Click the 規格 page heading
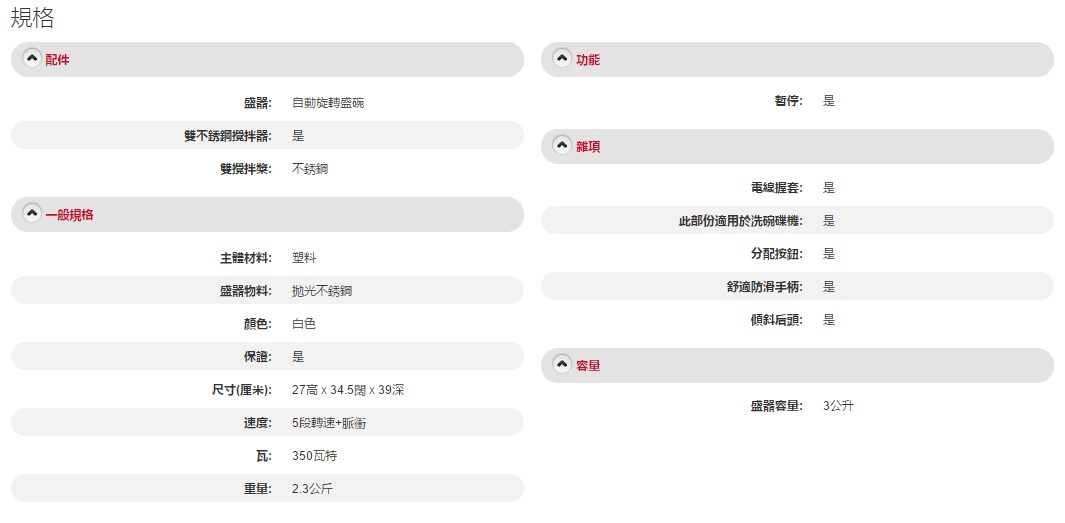This screenshot has height=523, width=1065. [x=33, y=17]
